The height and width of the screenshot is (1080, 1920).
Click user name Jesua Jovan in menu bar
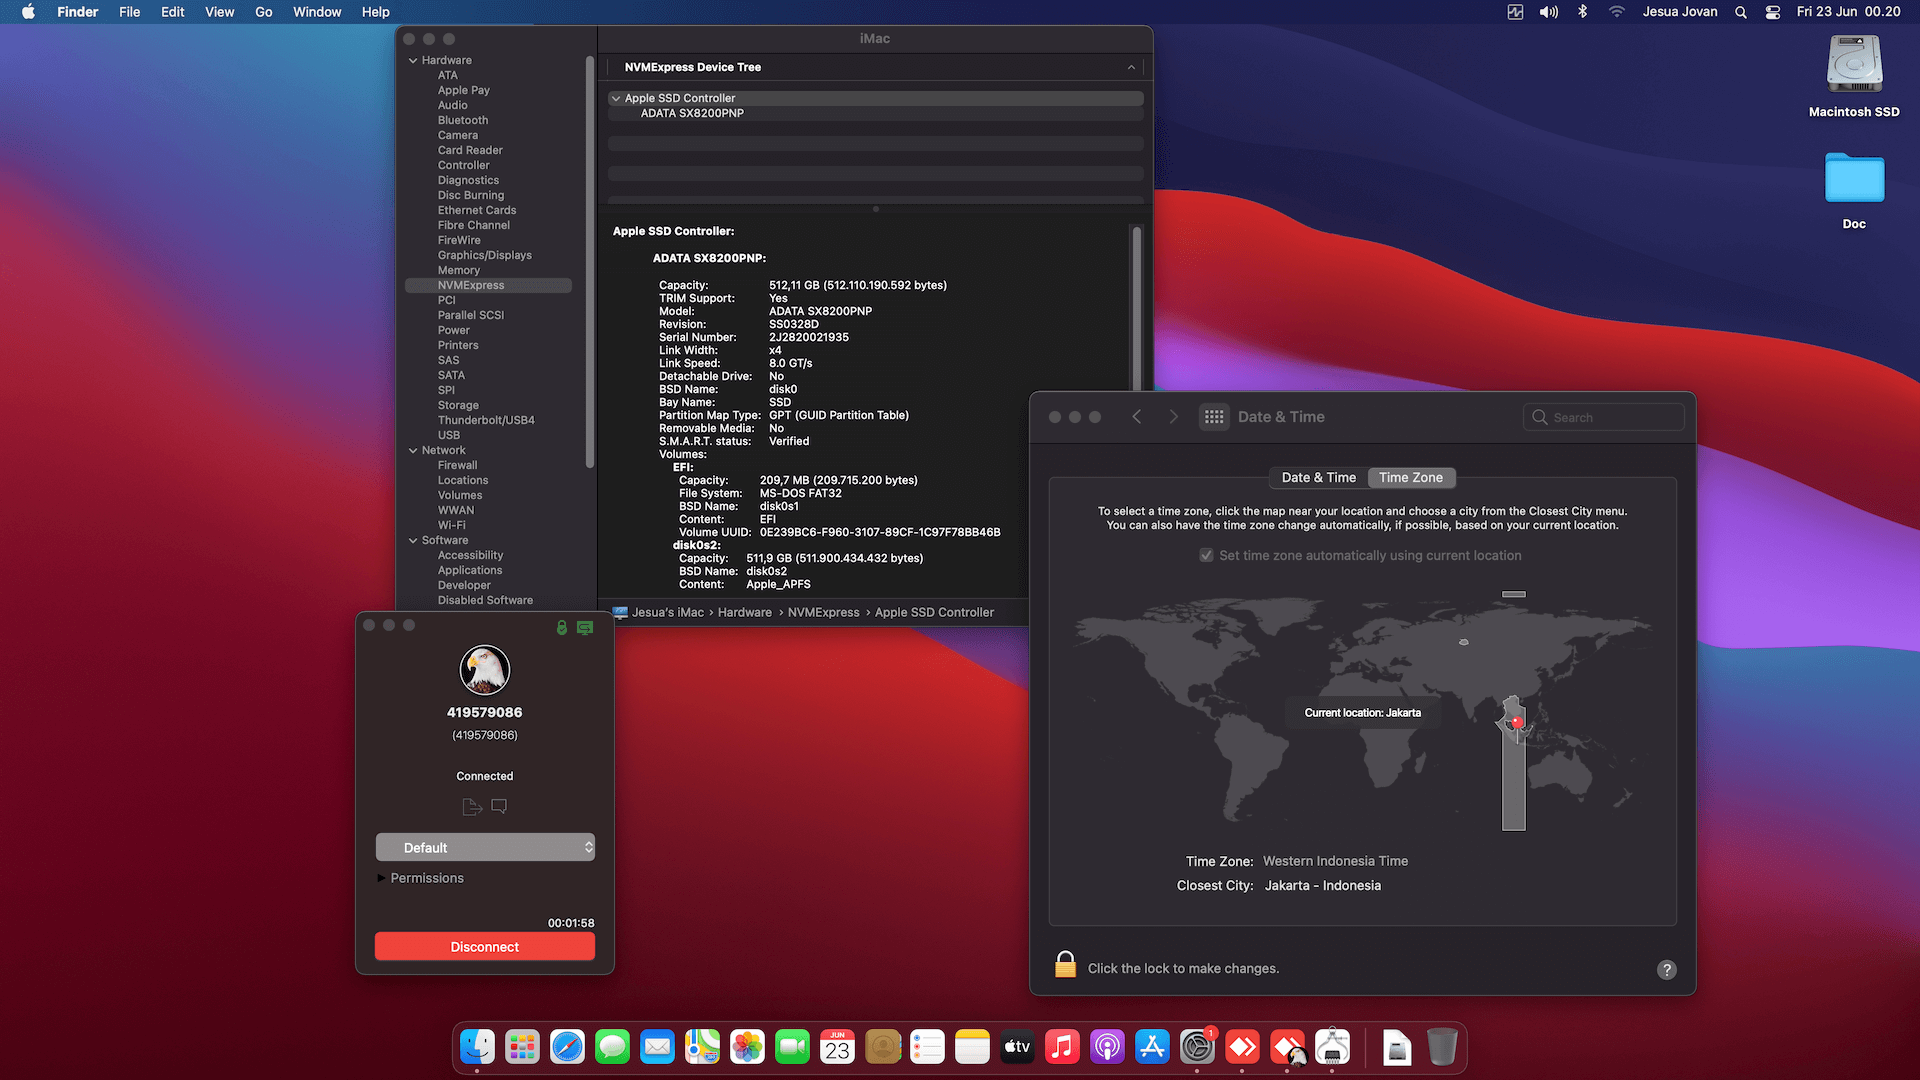point(1680,12)
